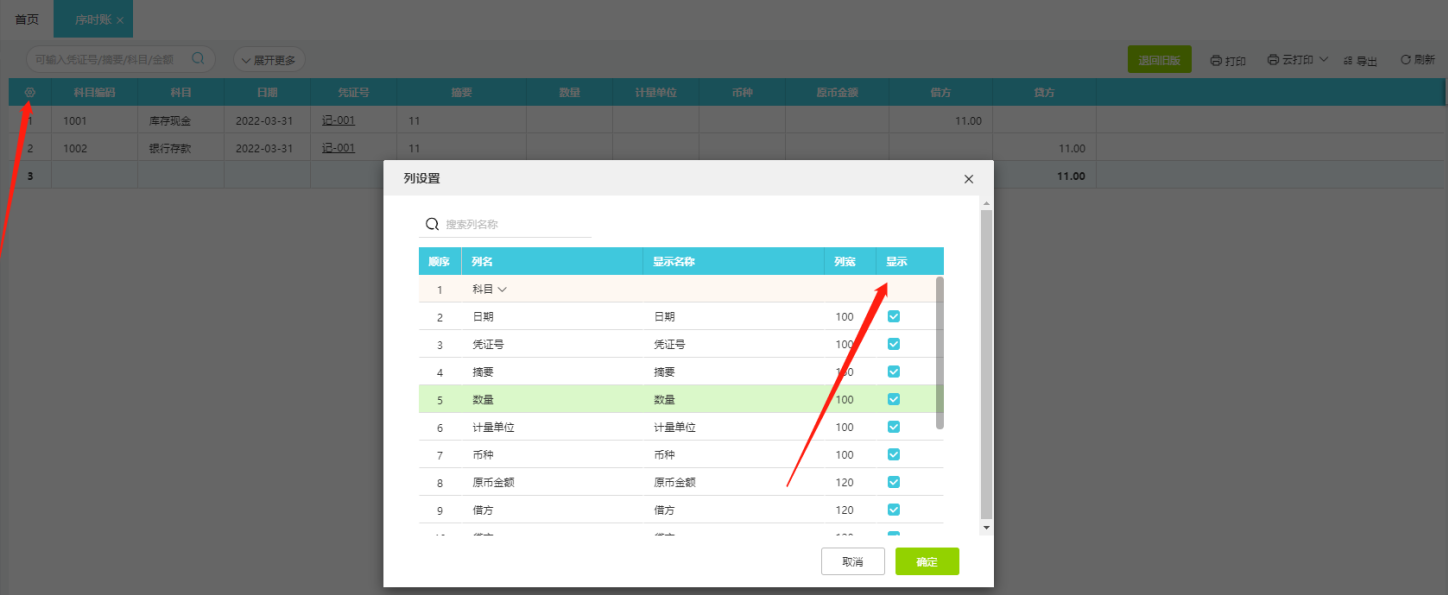This screenshot has height=595, width=1448.
Task: Click the column settings gear icon
Action: click(29, 93)
